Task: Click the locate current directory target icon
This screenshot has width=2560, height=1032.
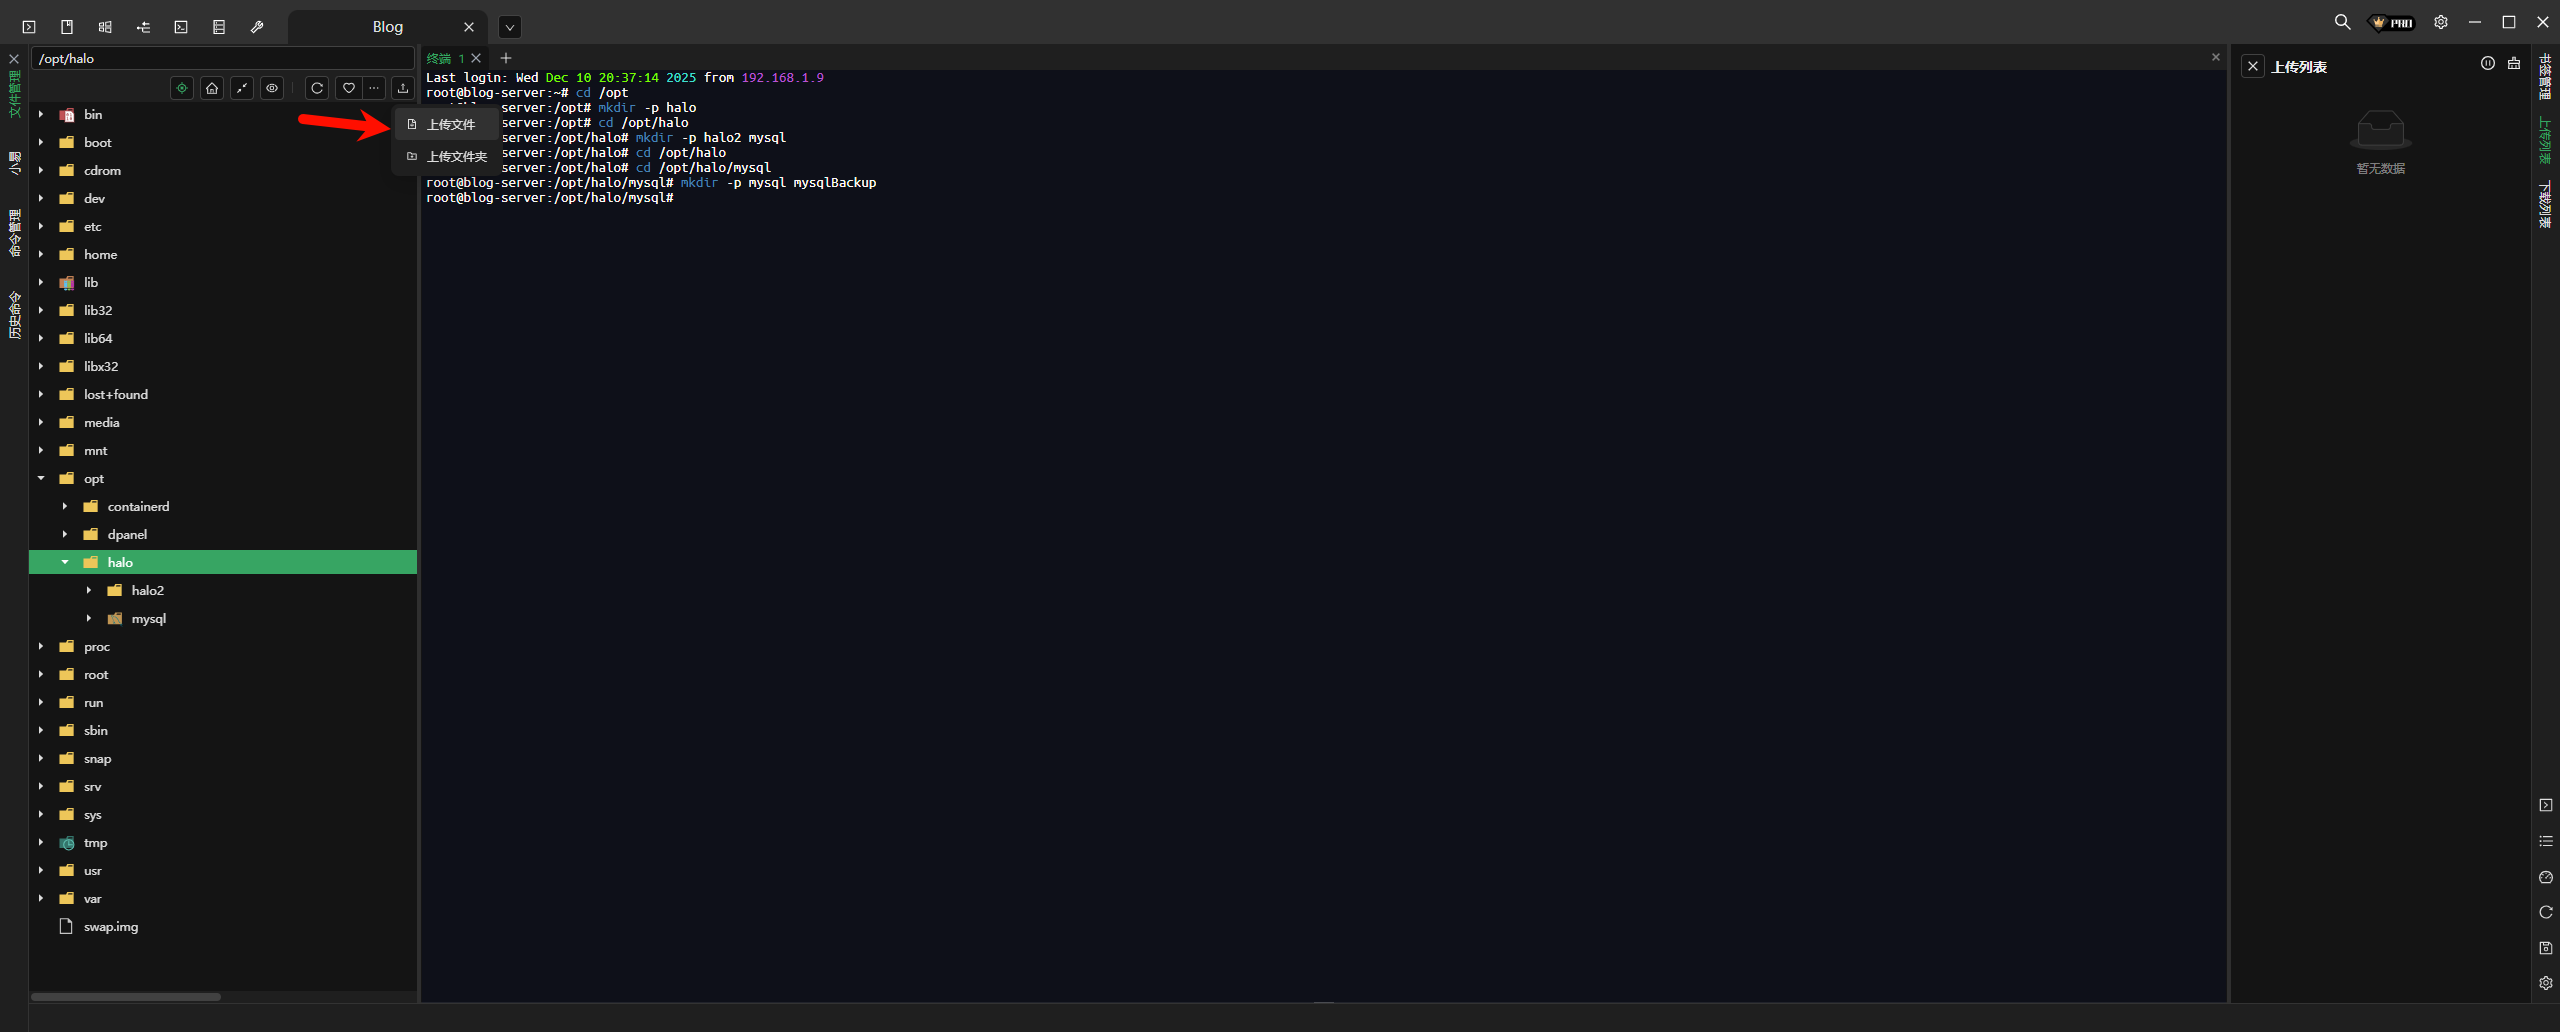Action: 182,88
